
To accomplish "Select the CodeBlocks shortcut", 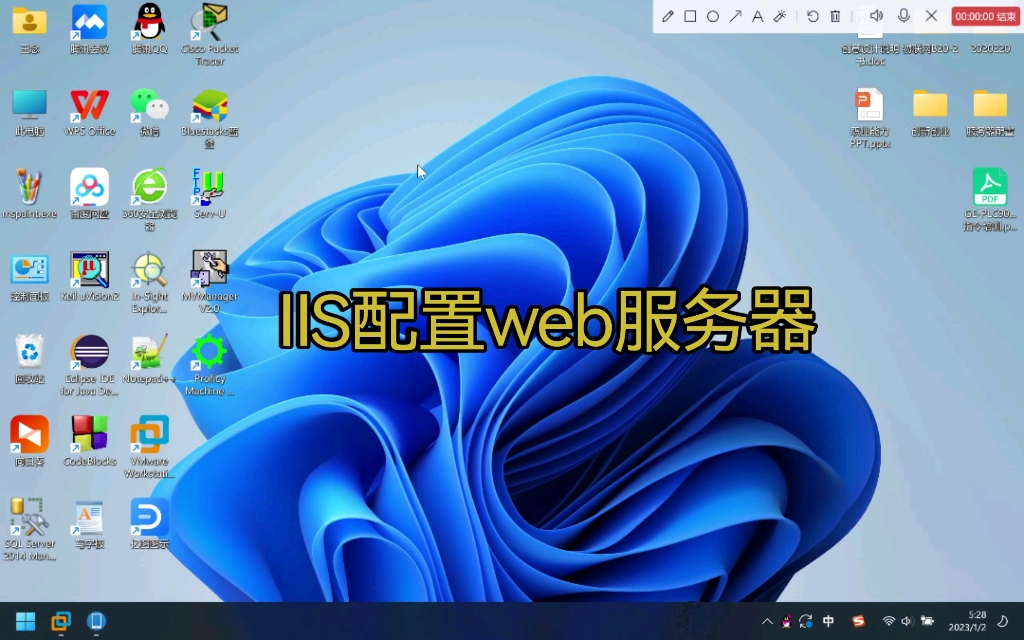I will [89, 441].
